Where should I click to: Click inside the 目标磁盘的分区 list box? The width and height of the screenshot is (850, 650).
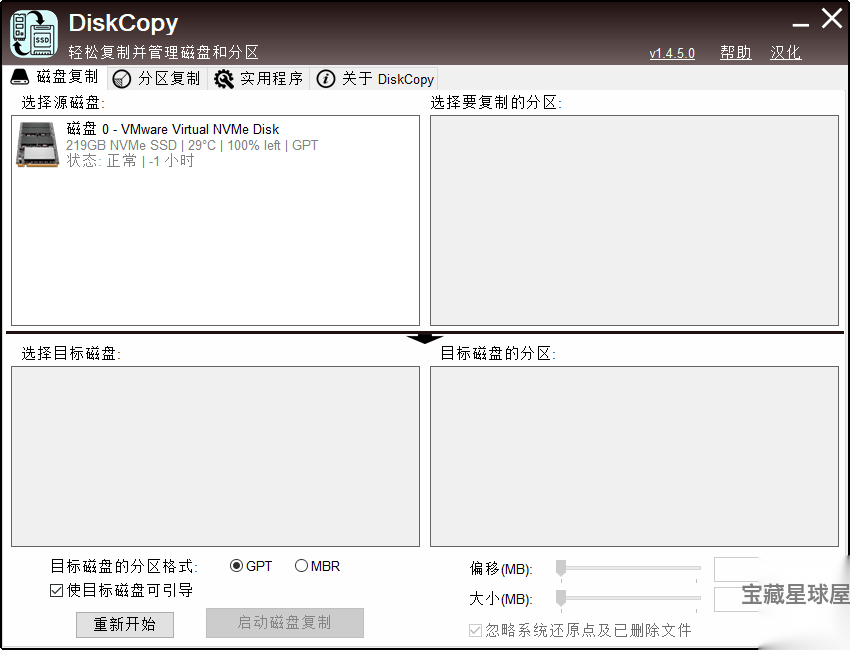coord(634,456)
